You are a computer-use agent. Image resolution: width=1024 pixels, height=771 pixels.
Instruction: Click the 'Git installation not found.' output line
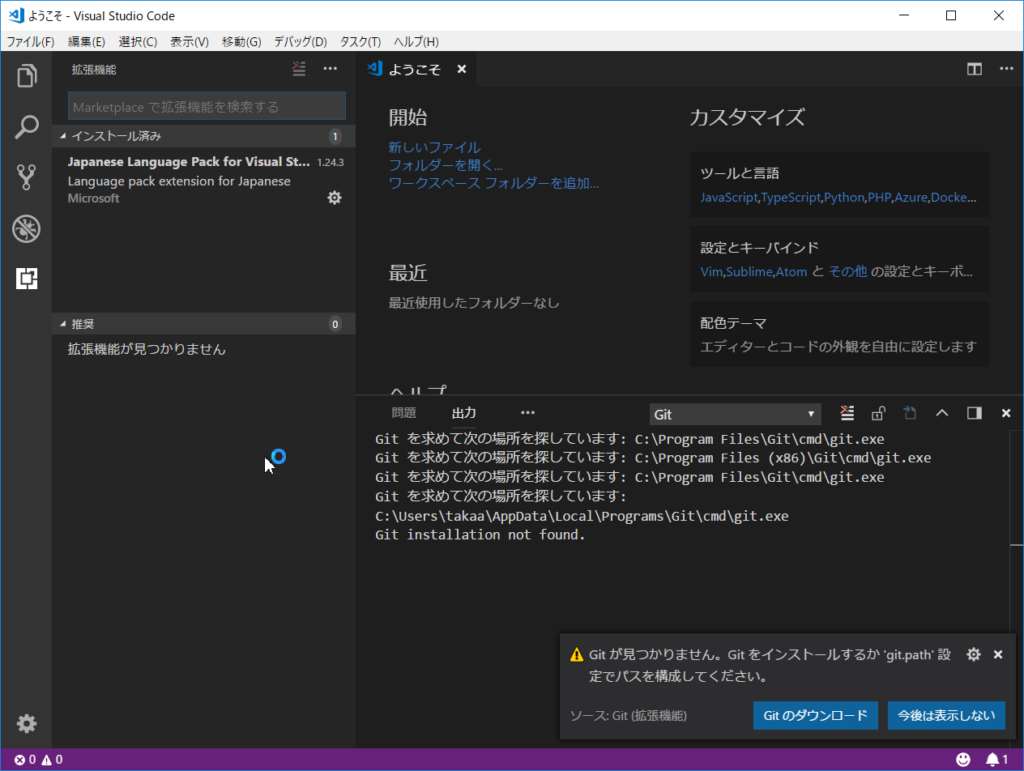tap(480, 535)
